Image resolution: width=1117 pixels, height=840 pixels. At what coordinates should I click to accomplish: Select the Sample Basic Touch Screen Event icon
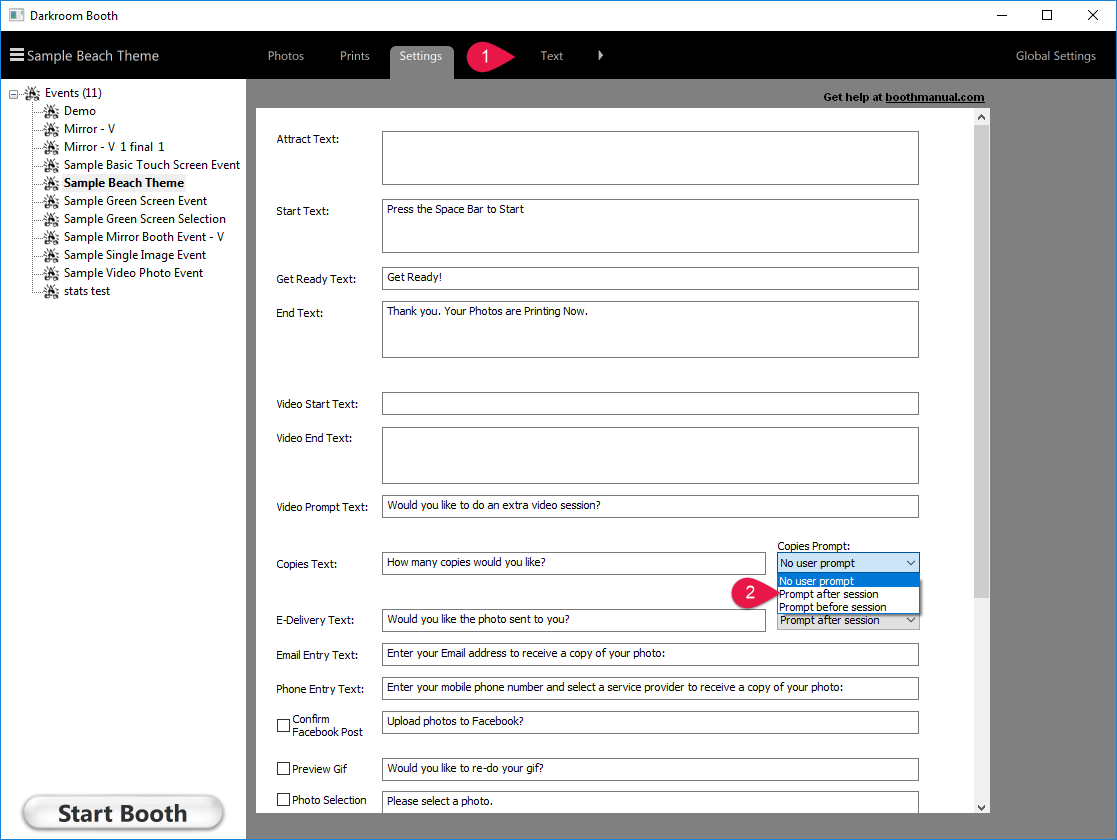pos(49,164)
